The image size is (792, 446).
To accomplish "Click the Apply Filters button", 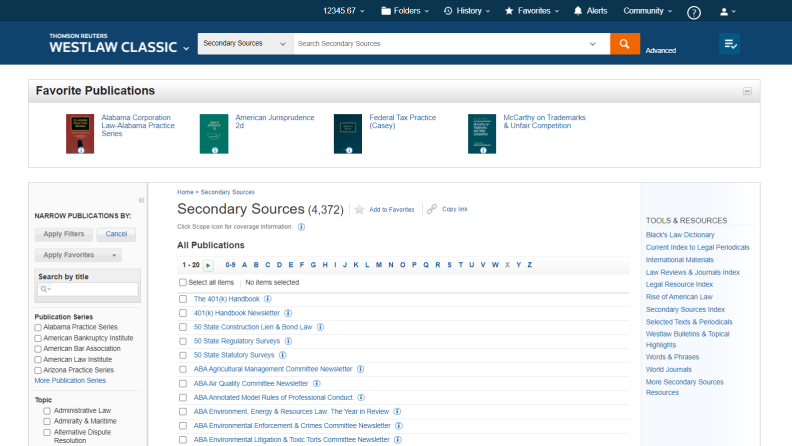I will (64, 234).
